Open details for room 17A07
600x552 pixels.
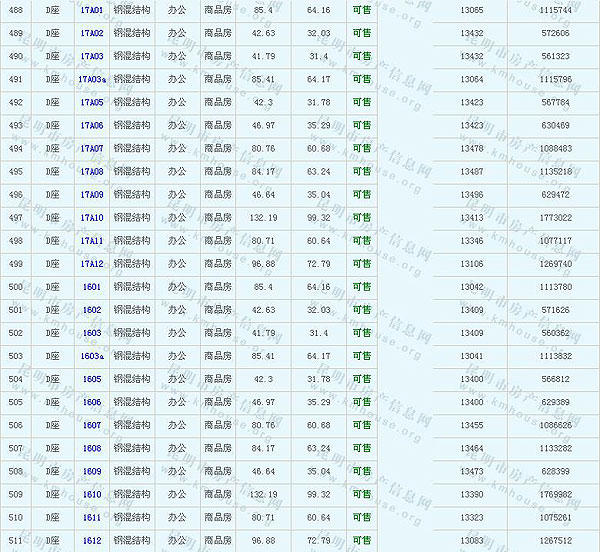pyautogui.click(x=92, y=148)
